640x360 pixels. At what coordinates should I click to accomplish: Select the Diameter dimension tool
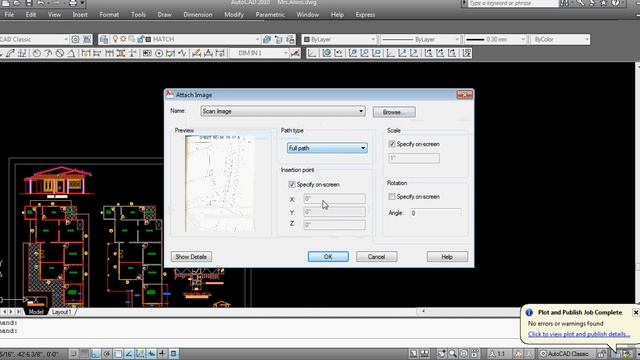60,53
